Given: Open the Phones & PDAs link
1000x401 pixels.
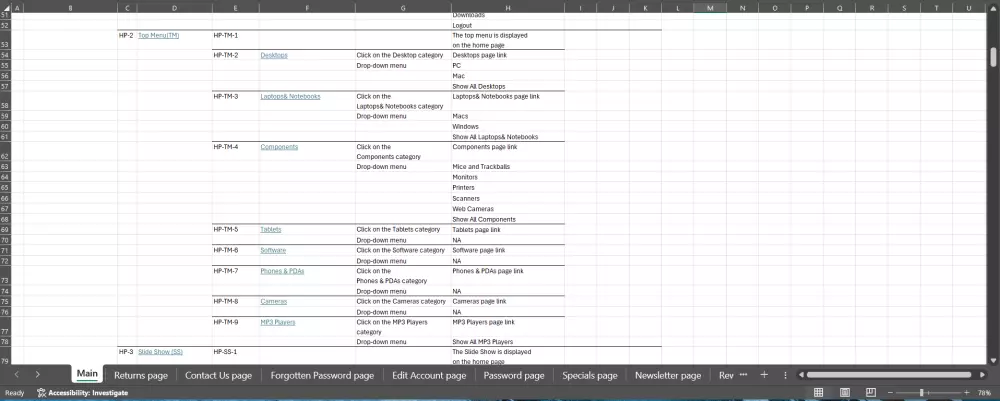Looking at the screenshot, I should [x=282, y=271].
